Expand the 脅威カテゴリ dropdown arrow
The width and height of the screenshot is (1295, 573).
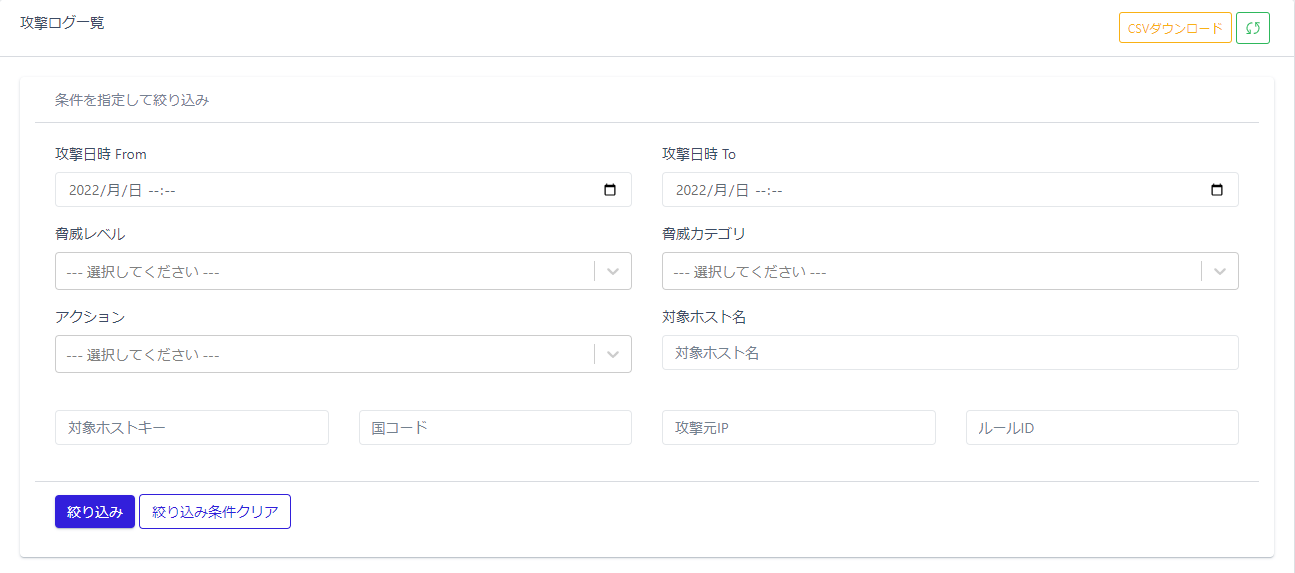pos(1220,271)
